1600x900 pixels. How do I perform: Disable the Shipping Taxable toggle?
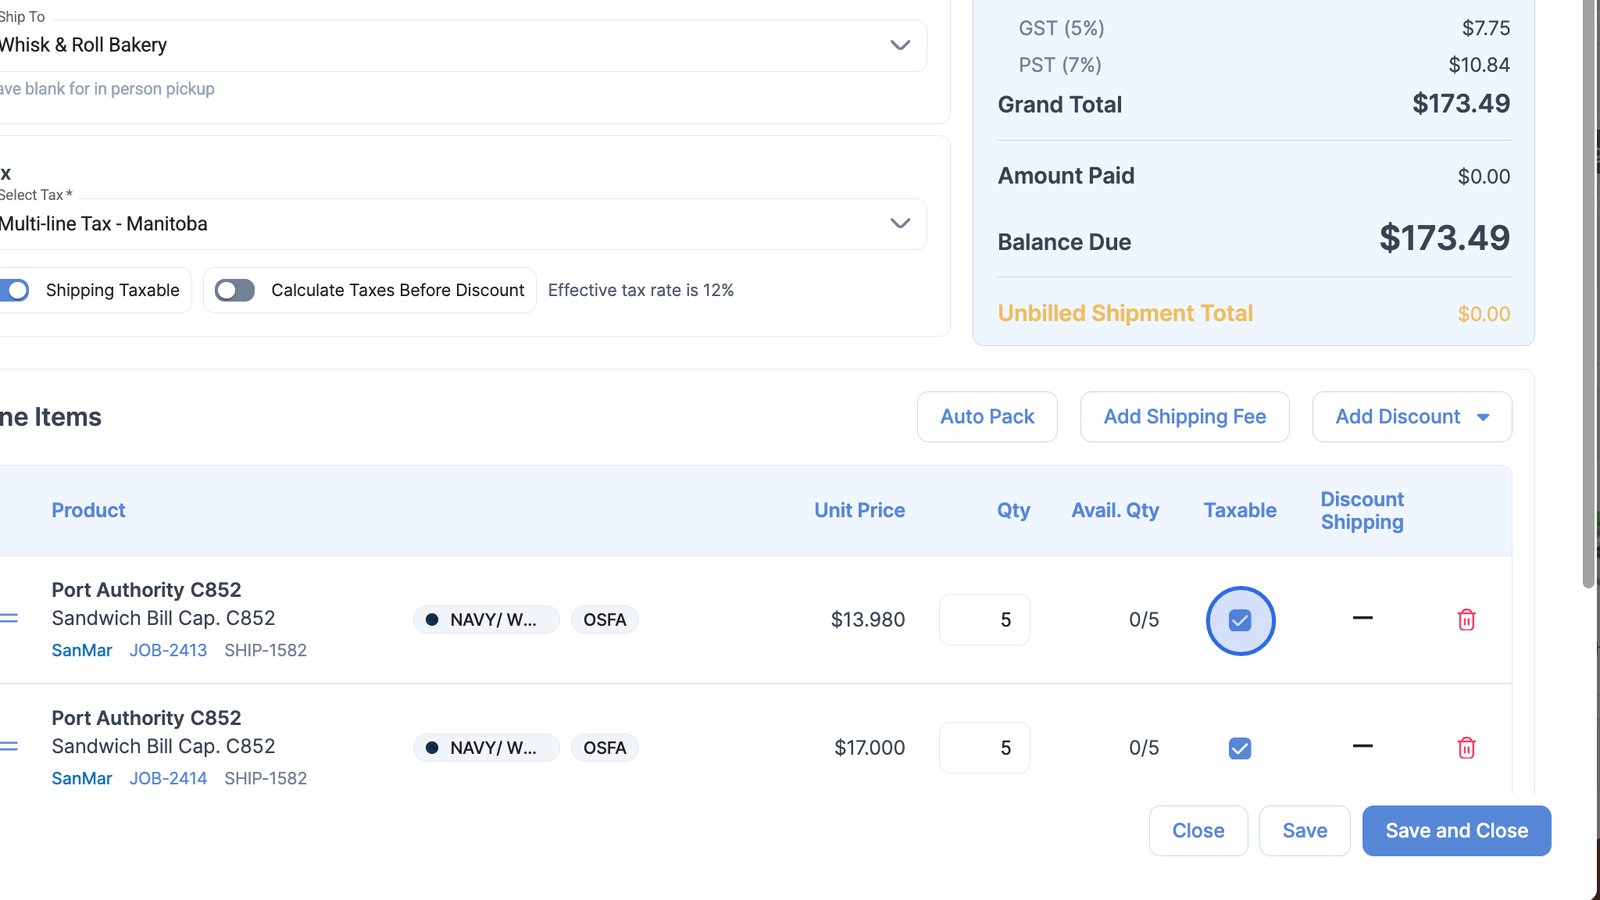[15, 290]
